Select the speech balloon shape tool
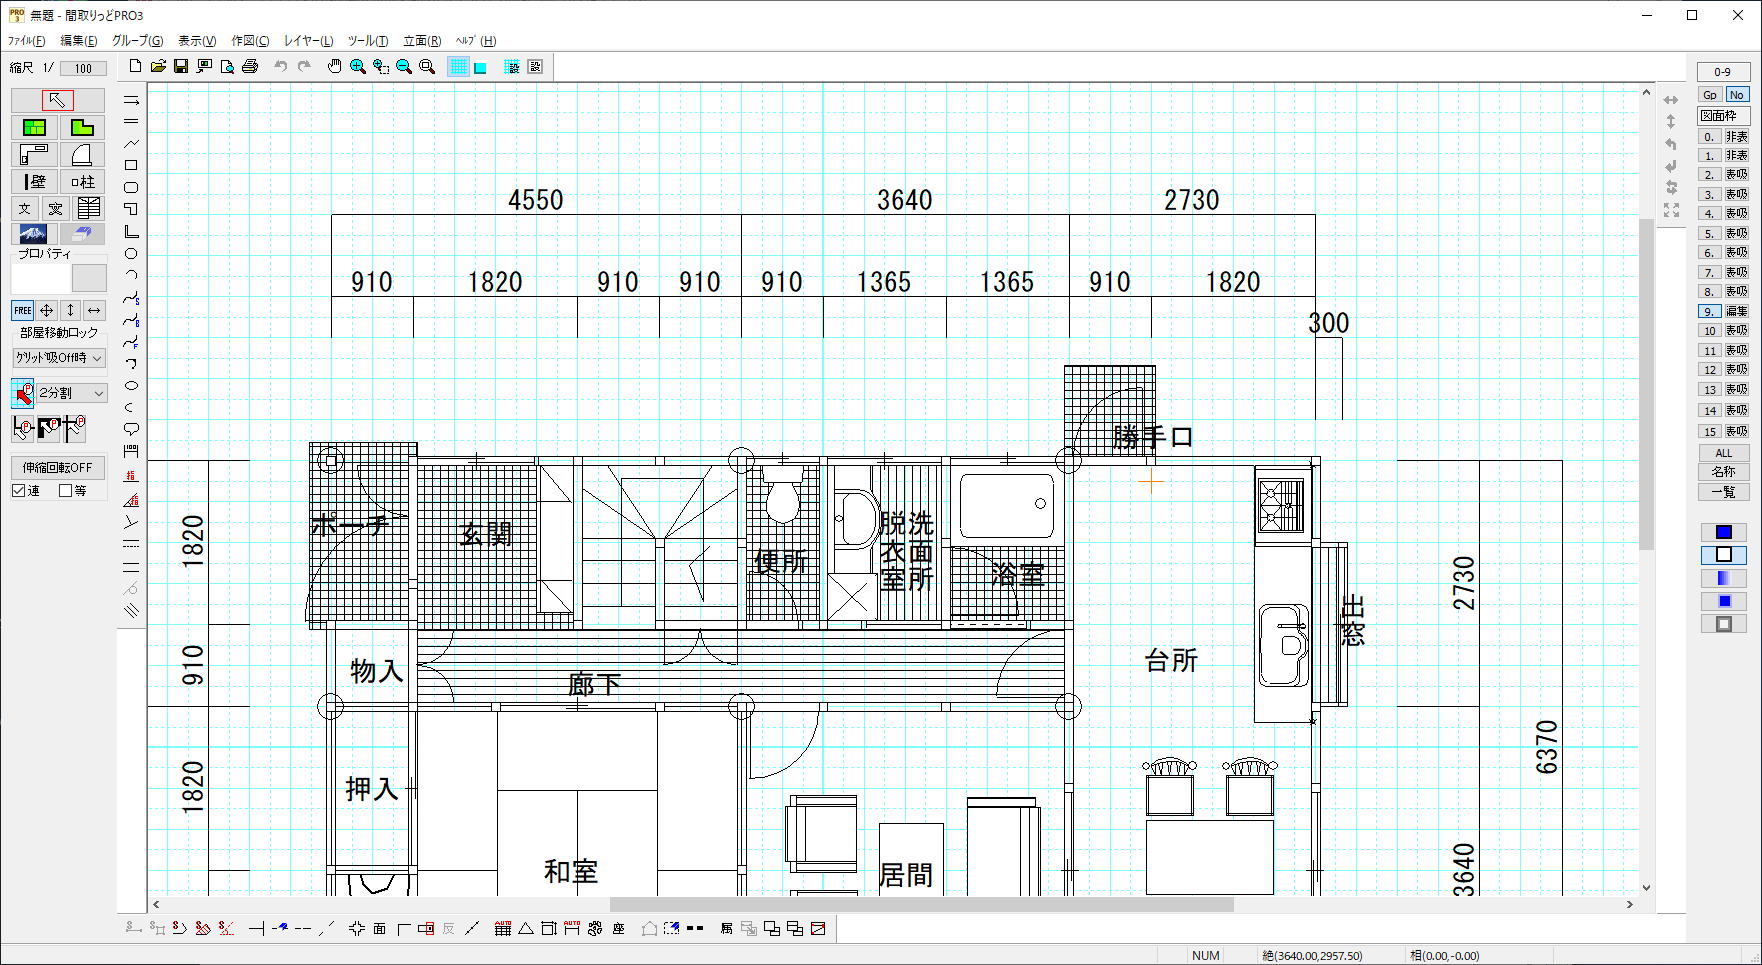This screenshot has width=1762, height=965. coord(131,429)
